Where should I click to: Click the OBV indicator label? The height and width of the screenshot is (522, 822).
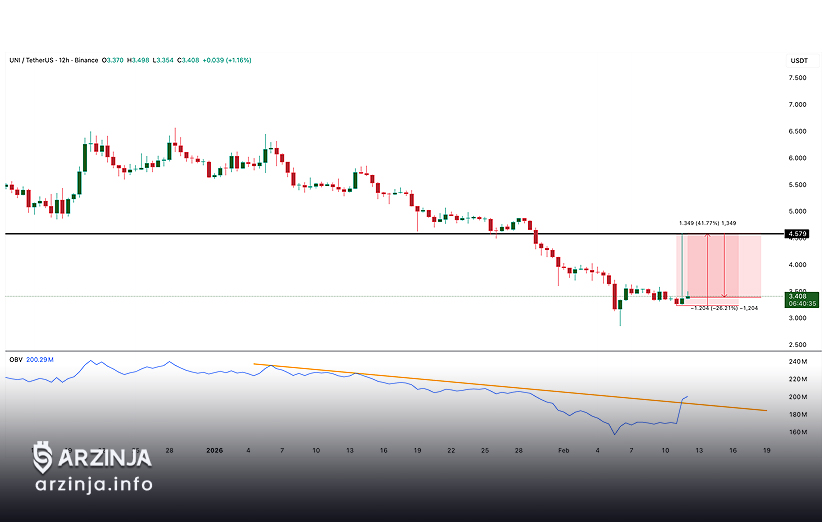point(15,357)
